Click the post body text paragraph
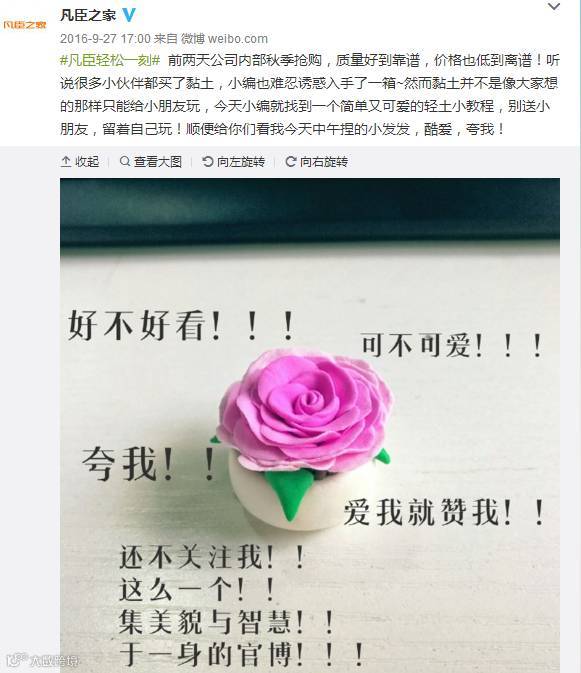 pyautogui.click(x=310, y=94)
